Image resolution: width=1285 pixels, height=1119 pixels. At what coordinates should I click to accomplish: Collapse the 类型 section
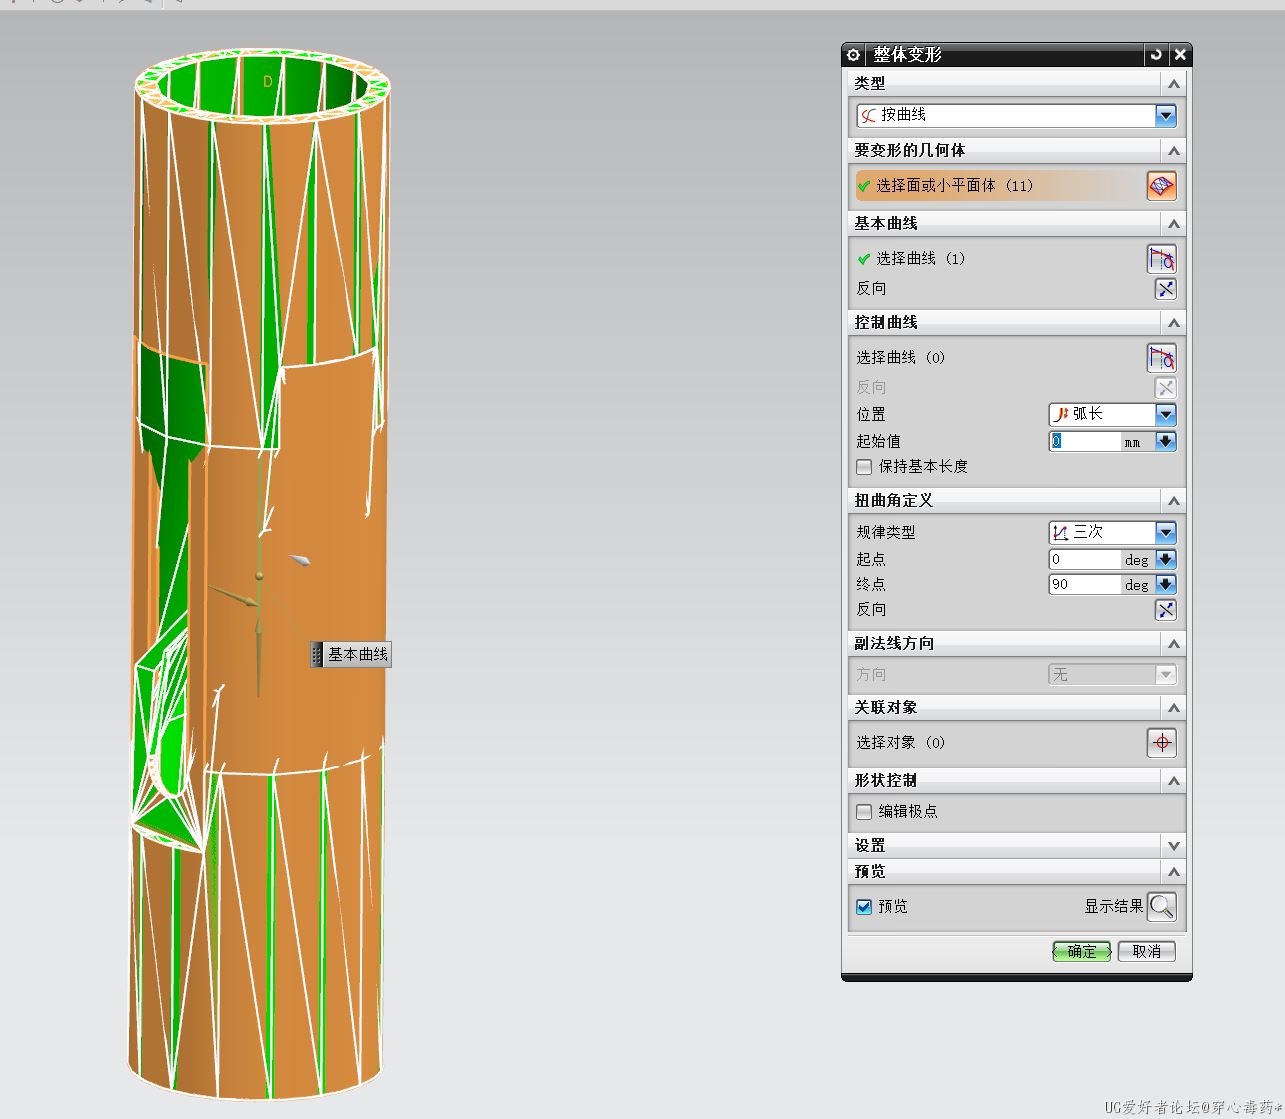click(x=1174, y=84)
